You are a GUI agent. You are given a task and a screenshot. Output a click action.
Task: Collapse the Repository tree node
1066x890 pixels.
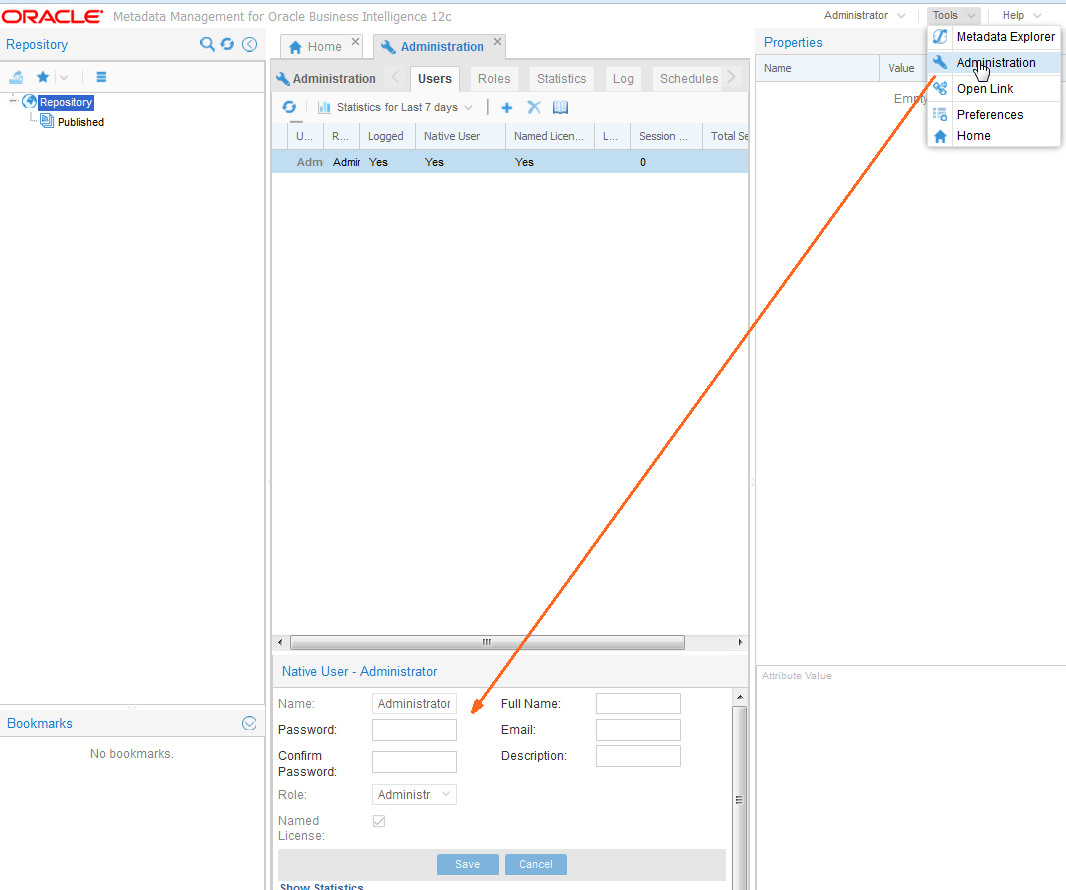[13, 101]
